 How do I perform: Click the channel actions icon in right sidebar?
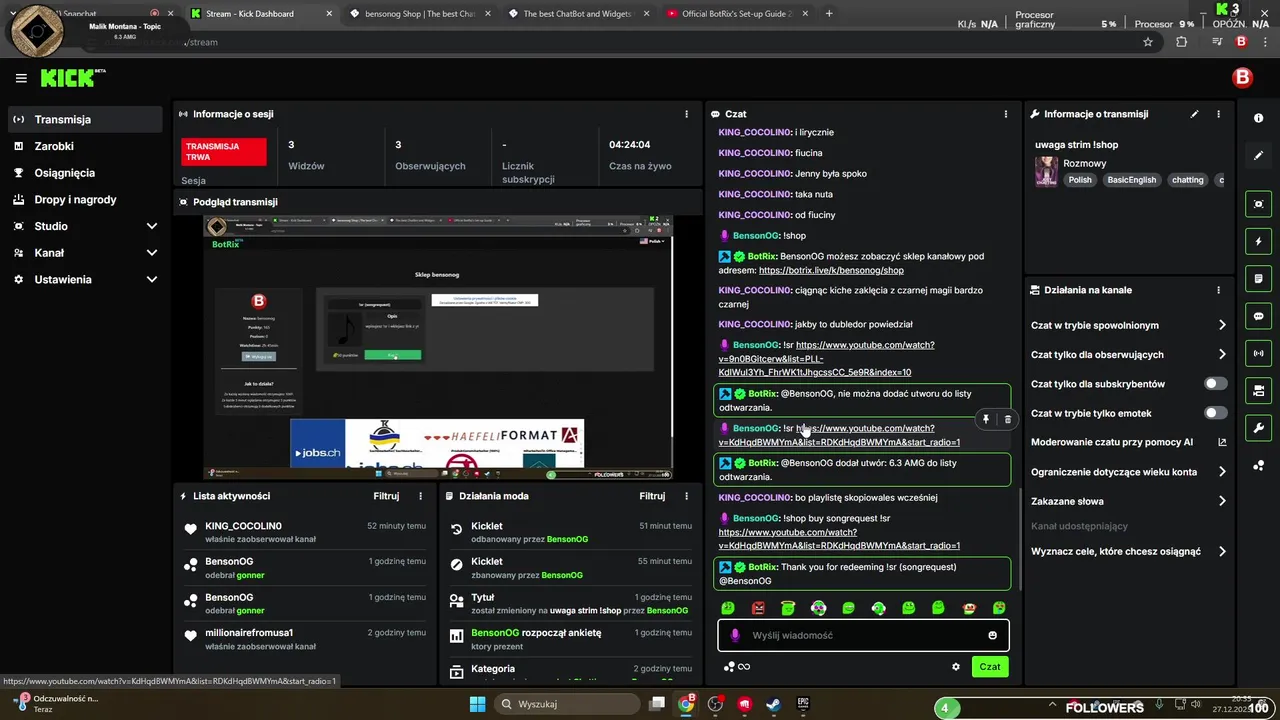point(1258,390)
